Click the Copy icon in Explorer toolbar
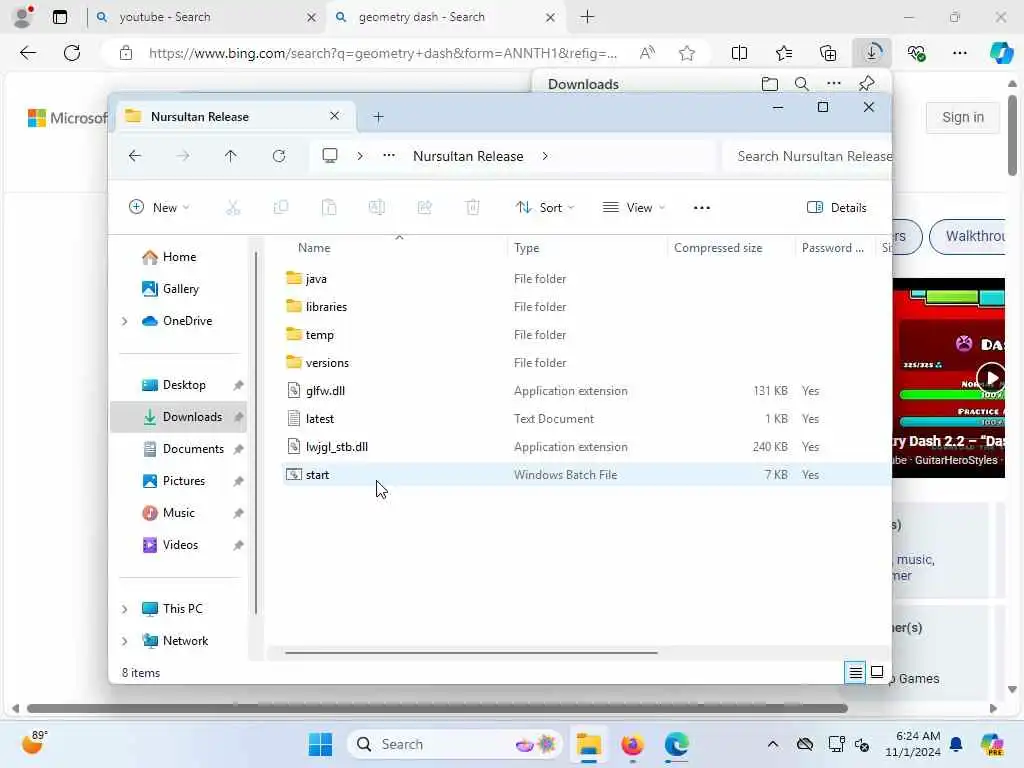The width and height of the screenshot is (1024, 768). coord(281,208)
